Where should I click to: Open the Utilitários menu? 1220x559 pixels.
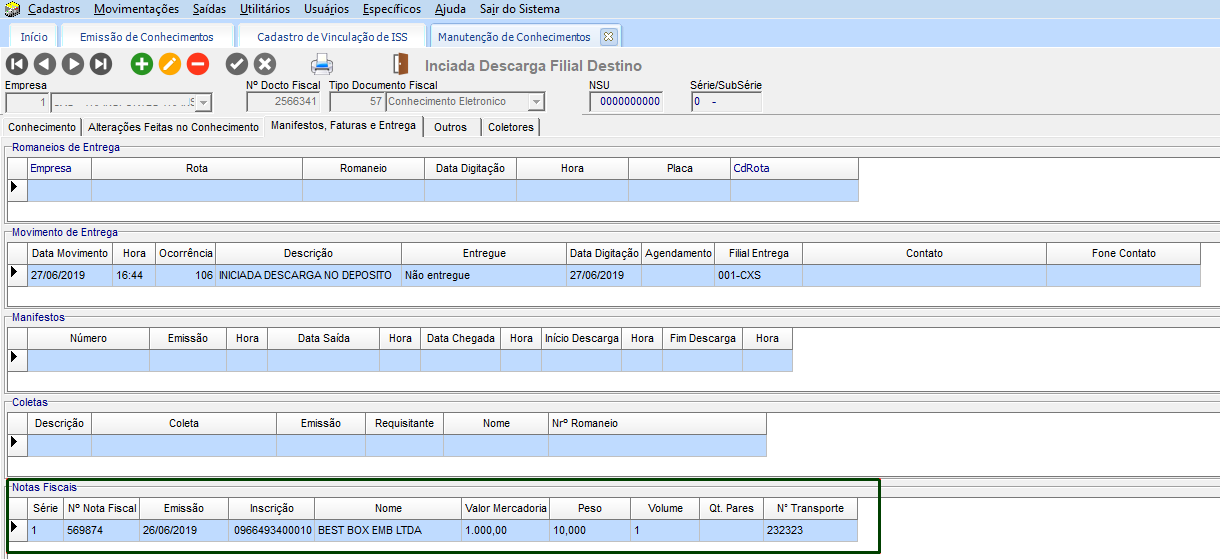[265, 9]
